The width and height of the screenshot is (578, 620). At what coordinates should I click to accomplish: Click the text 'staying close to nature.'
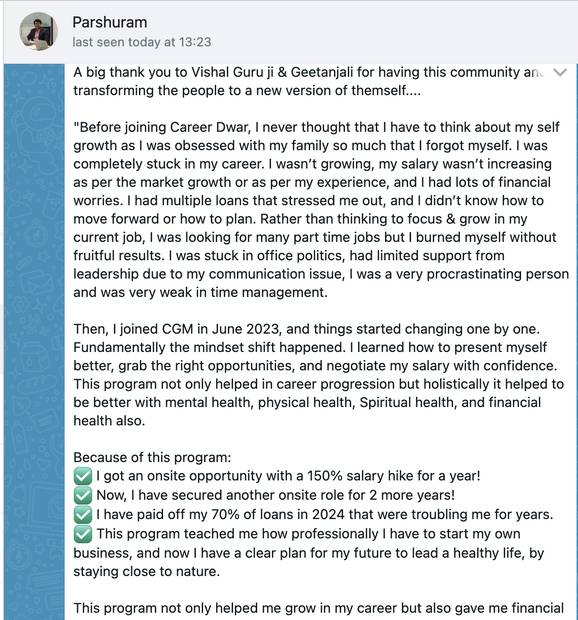tap(146, 571)
